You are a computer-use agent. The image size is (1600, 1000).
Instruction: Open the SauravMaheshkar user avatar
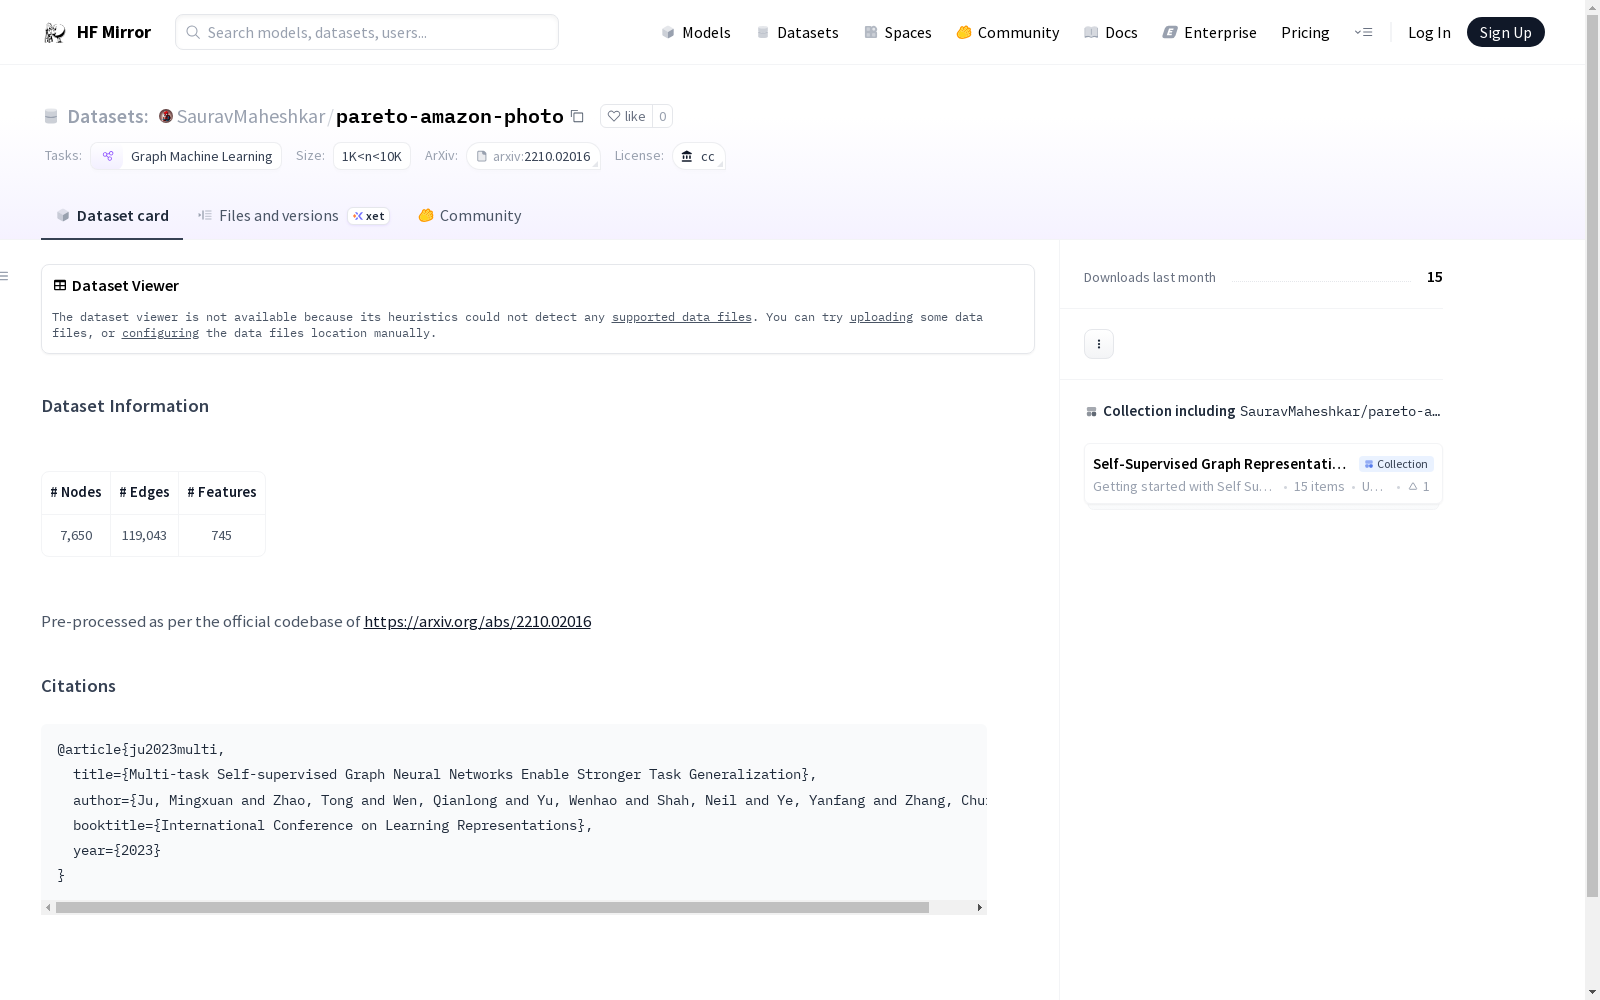(x=166, y=116)
